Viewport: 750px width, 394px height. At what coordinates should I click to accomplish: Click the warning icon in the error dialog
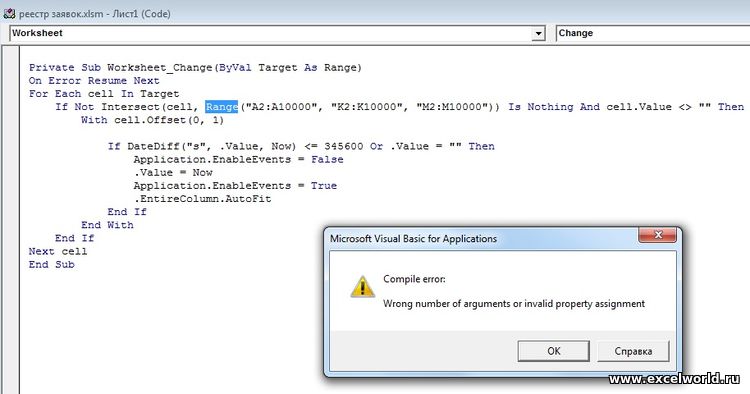(363, 287)
